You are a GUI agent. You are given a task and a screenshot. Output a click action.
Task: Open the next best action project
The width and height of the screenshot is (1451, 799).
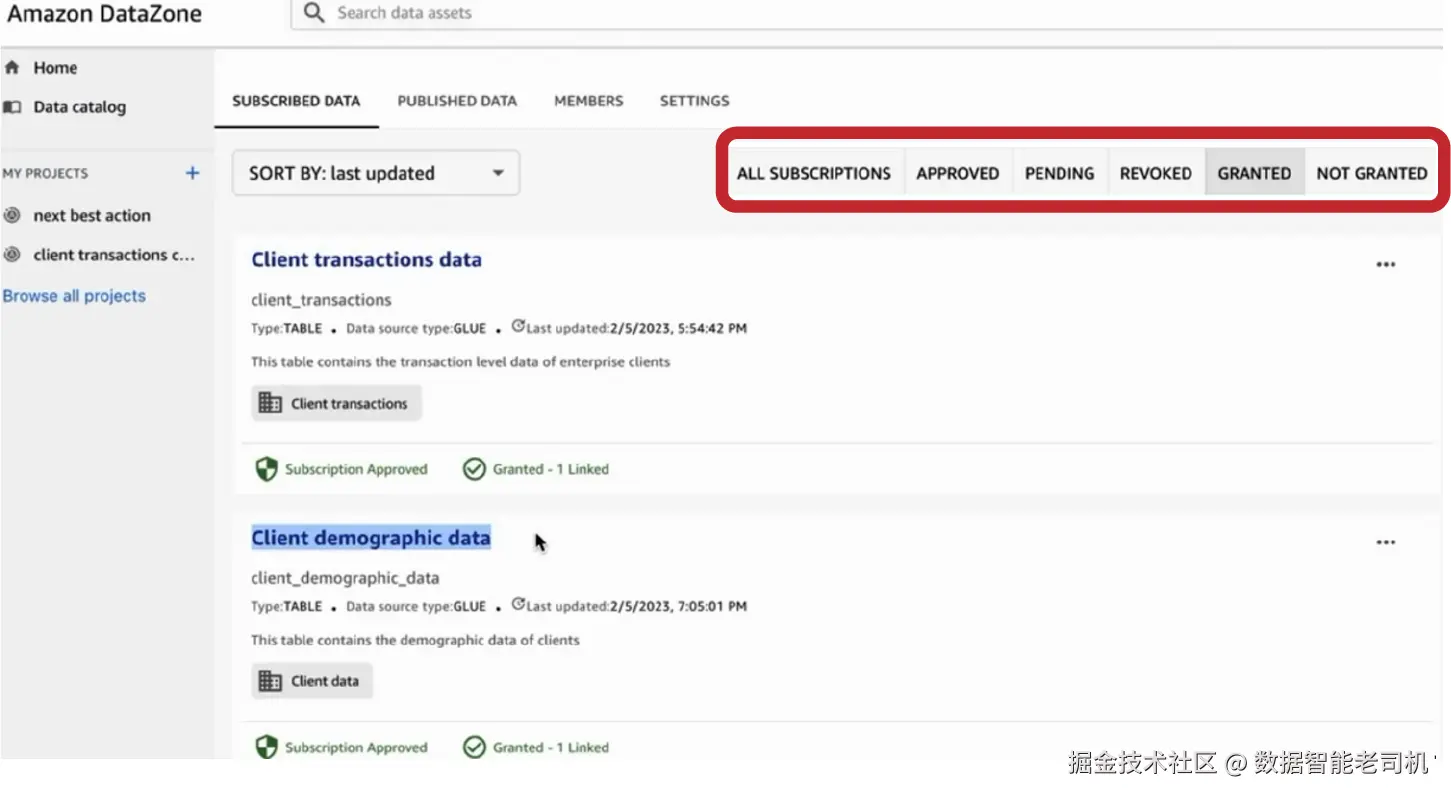(x=92, y=215)
